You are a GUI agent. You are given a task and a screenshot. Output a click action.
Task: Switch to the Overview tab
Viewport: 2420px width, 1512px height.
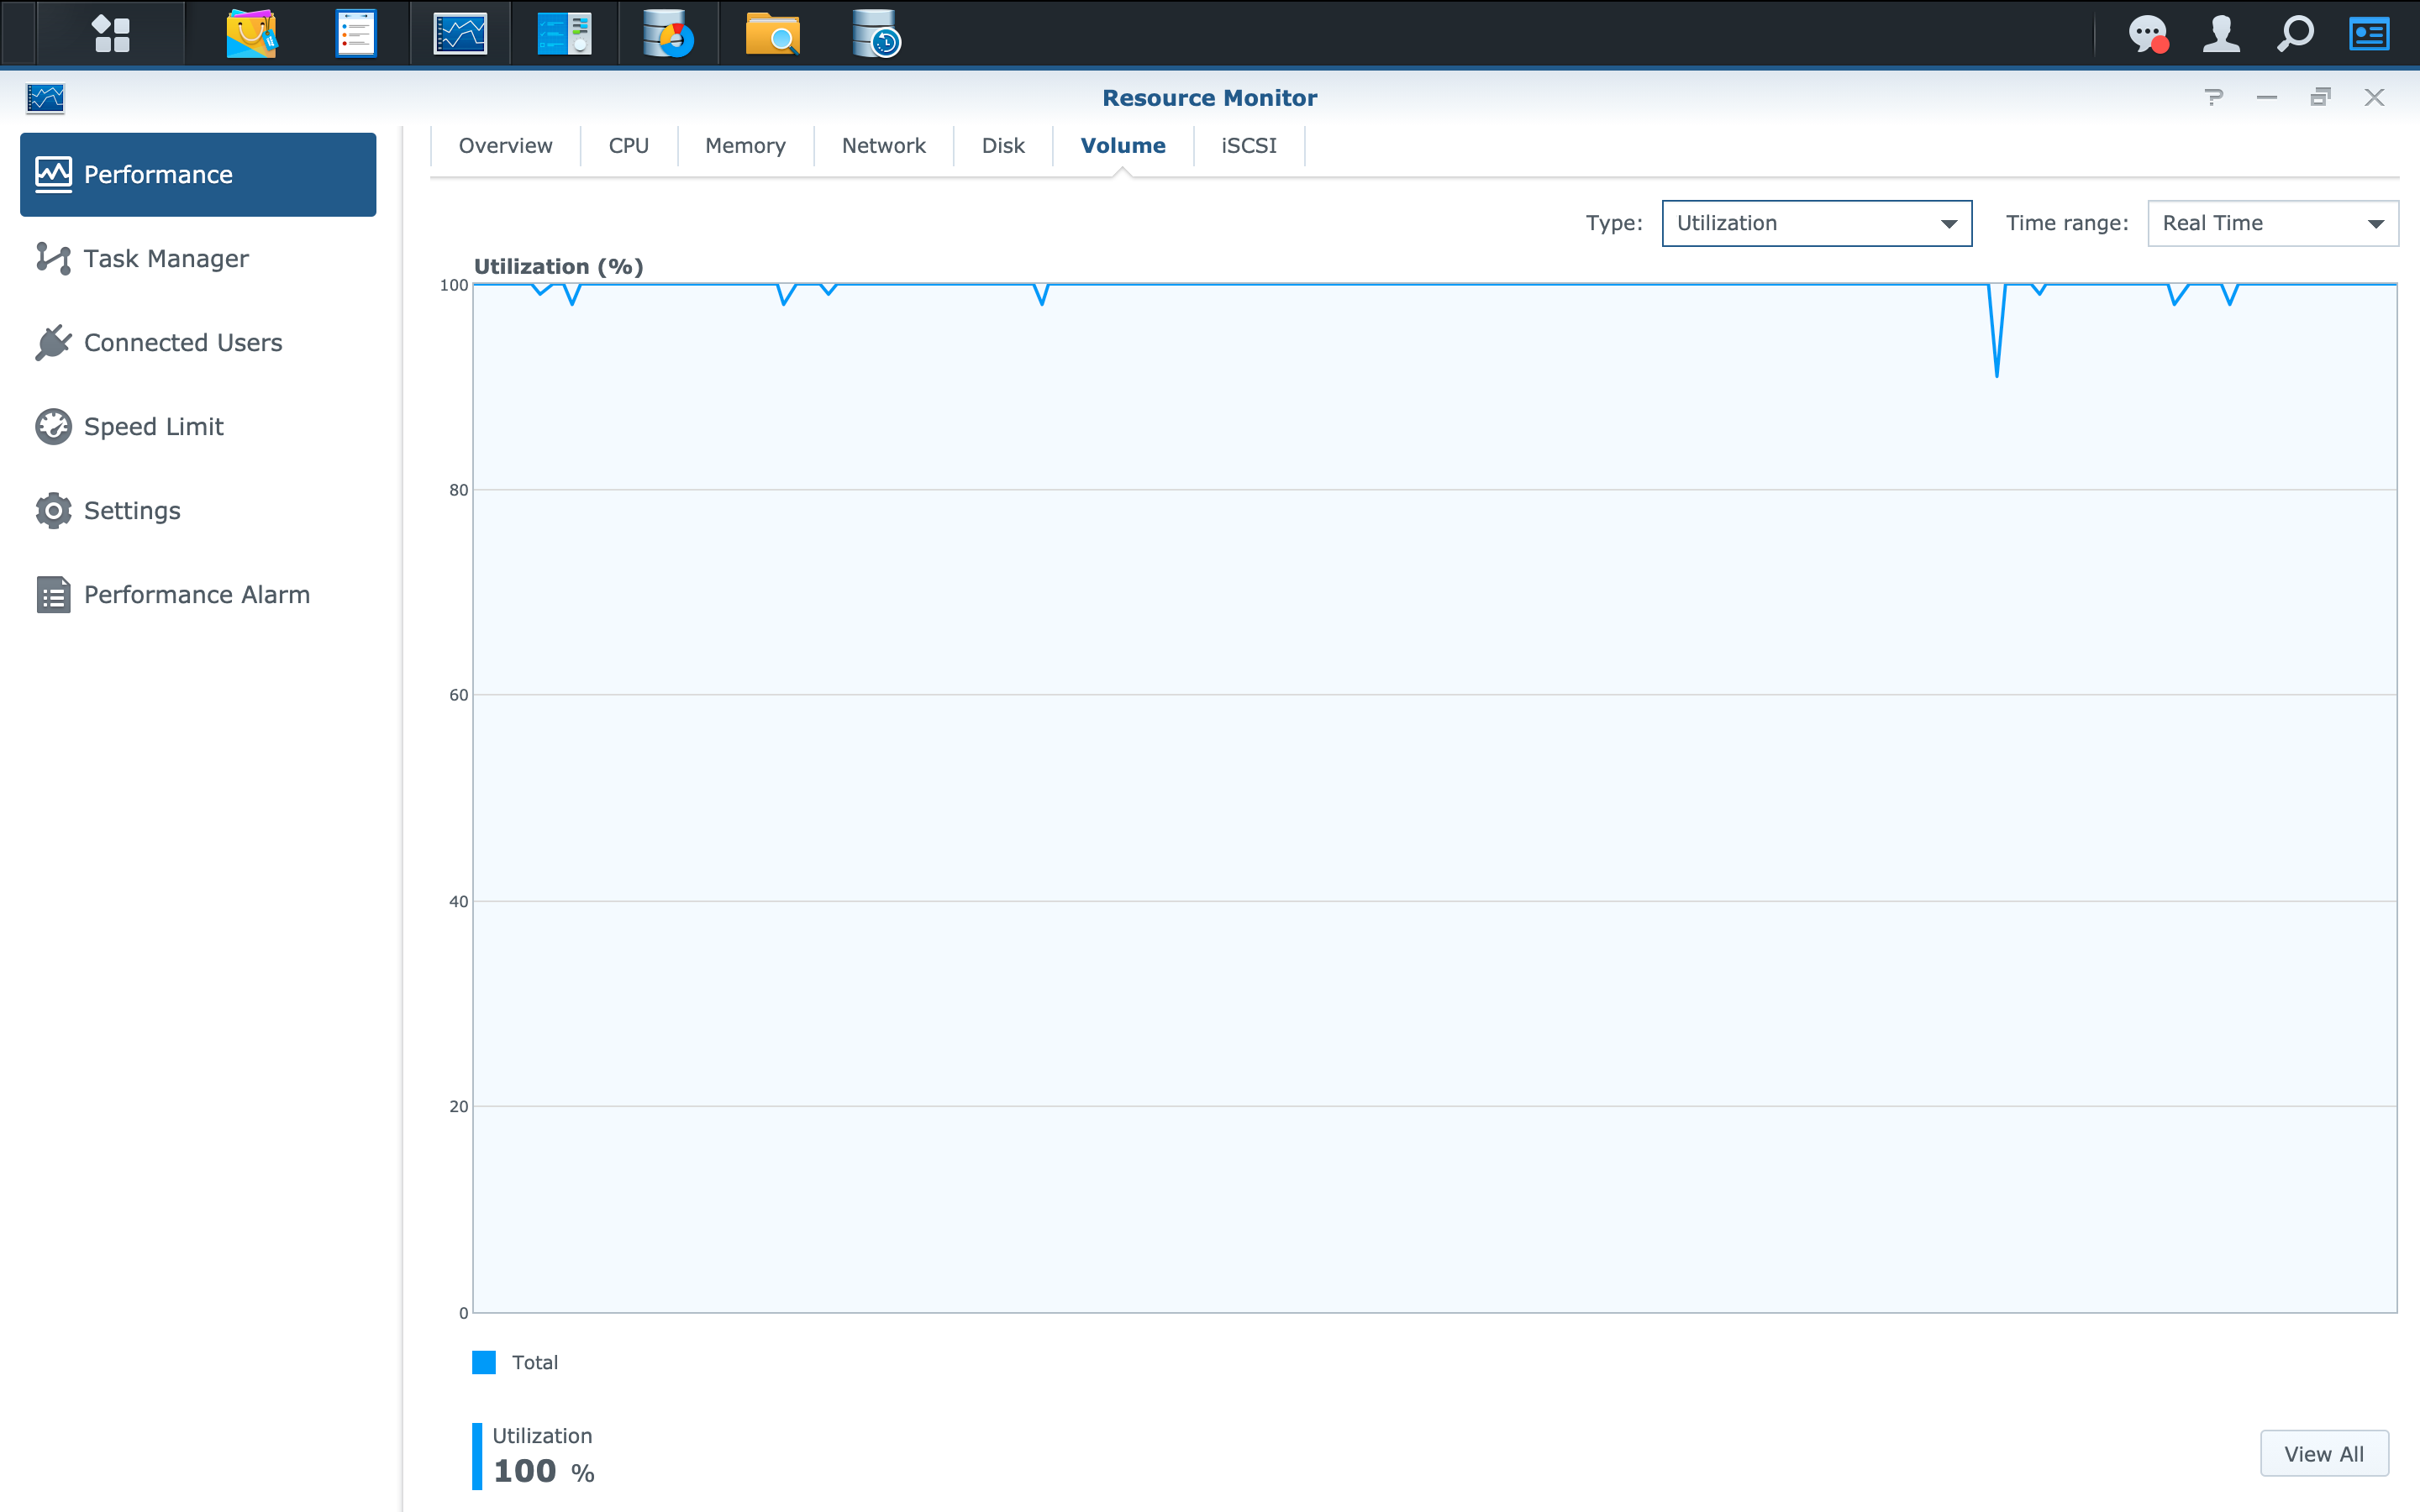[x=505, y=146]
